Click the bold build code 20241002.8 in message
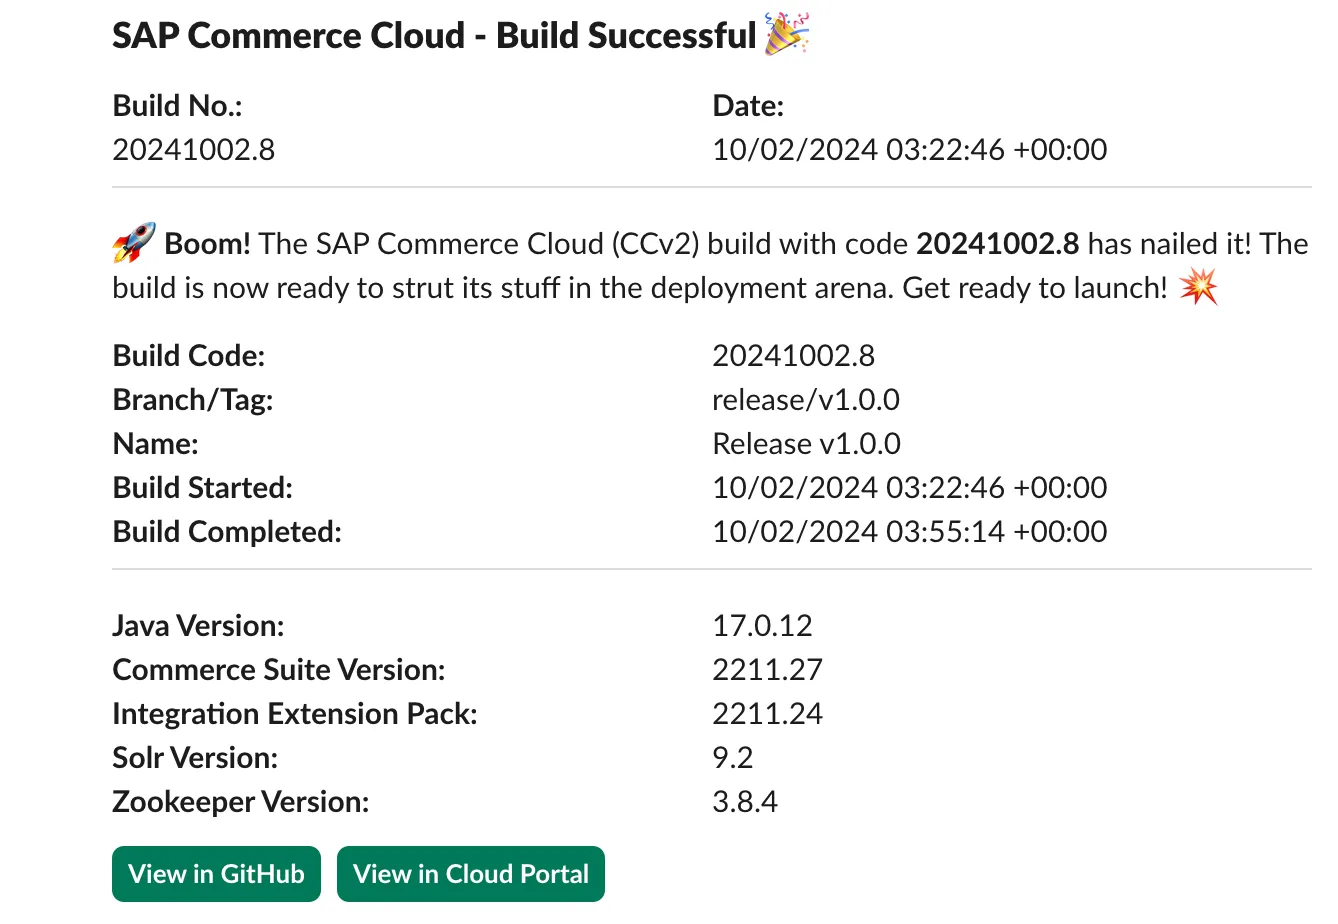The height and width of the screenshot is (924, 1338). (997, 244)
